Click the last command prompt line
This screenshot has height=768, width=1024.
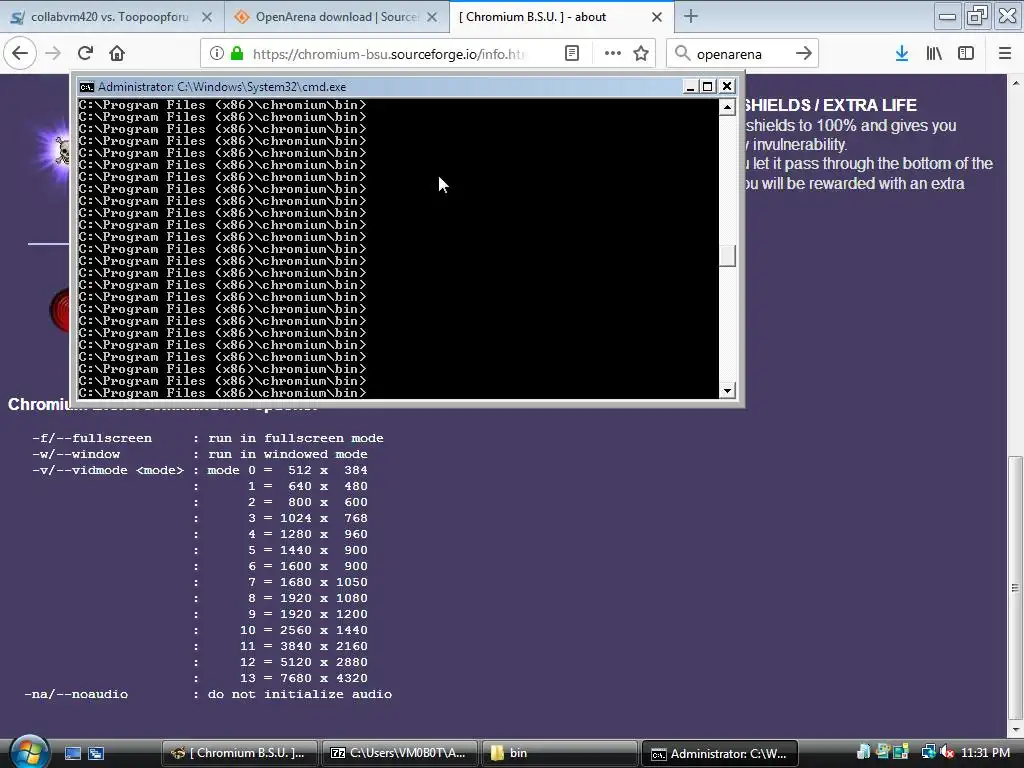click(x=222, y=392)
